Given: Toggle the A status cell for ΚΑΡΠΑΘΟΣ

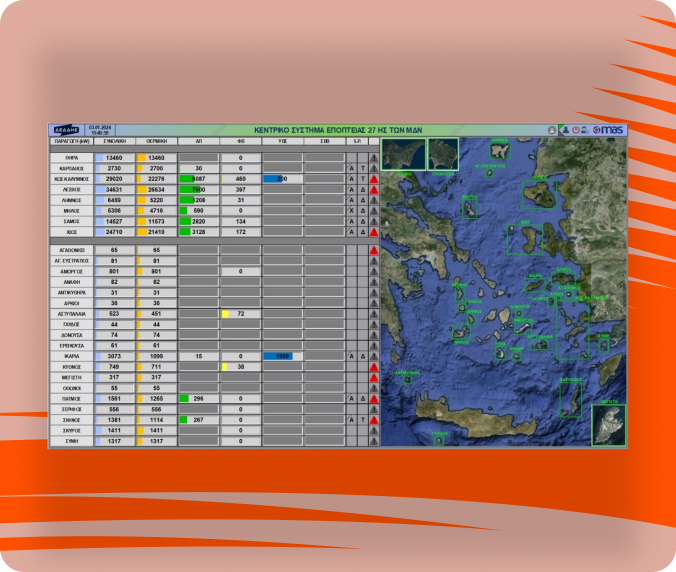Looking at the screenshot, I should pos(352,168).
